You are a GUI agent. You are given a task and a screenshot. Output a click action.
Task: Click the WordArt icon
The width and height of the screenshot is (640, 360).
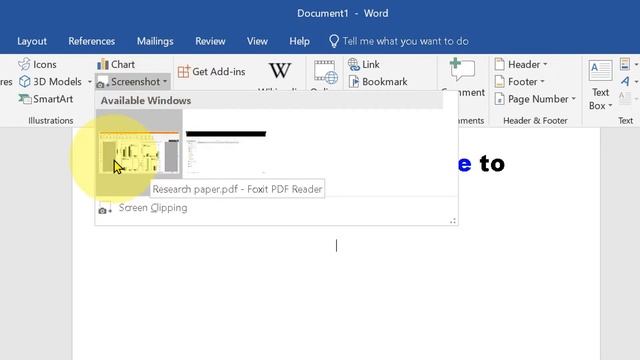[625, 81]
